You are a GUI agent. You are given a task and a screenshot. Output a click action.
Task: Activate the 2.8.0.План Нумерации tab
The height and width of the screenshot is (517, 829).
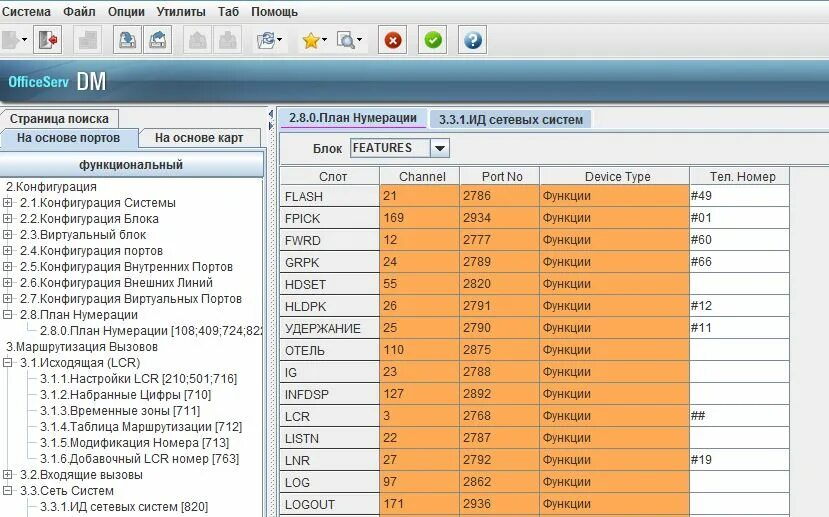[353, 118]
